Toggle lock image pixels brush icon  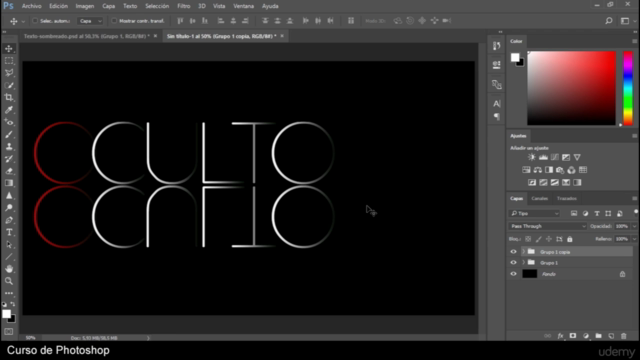538,239
